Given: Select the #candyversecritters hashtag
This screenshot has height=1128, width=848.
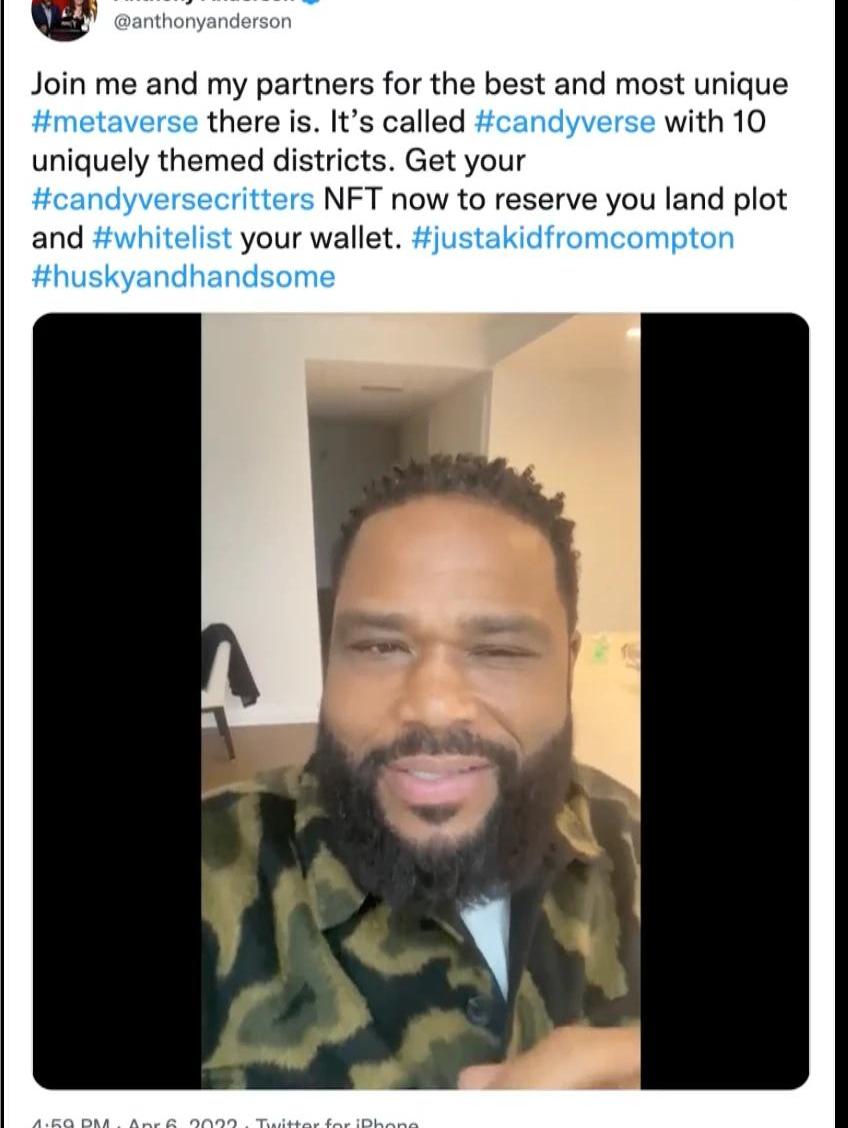Looking at the screenshot, I should (173, 199).
